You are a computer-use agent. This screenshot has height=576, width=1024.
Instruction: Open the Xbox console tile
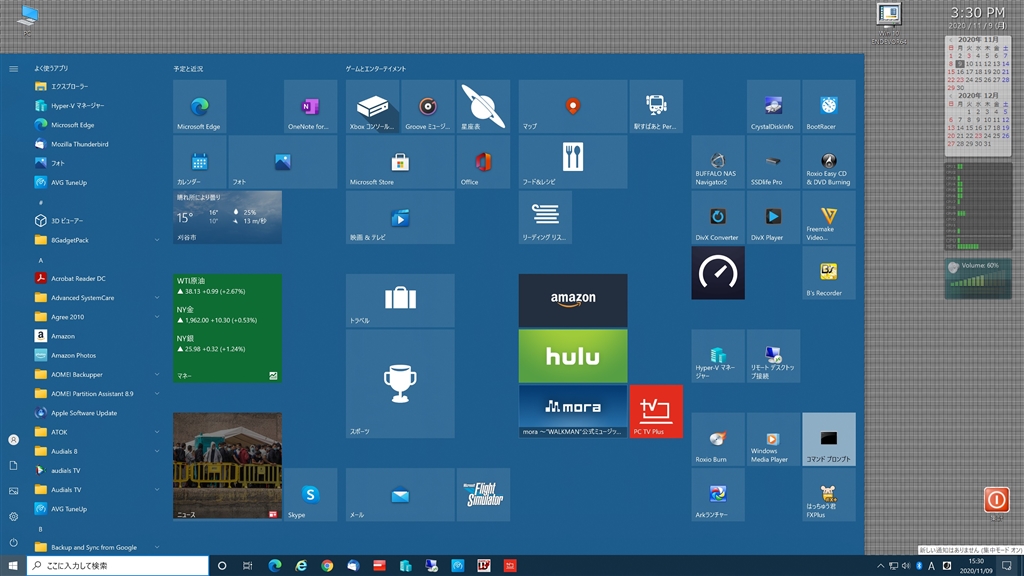[x=372, y=106]
